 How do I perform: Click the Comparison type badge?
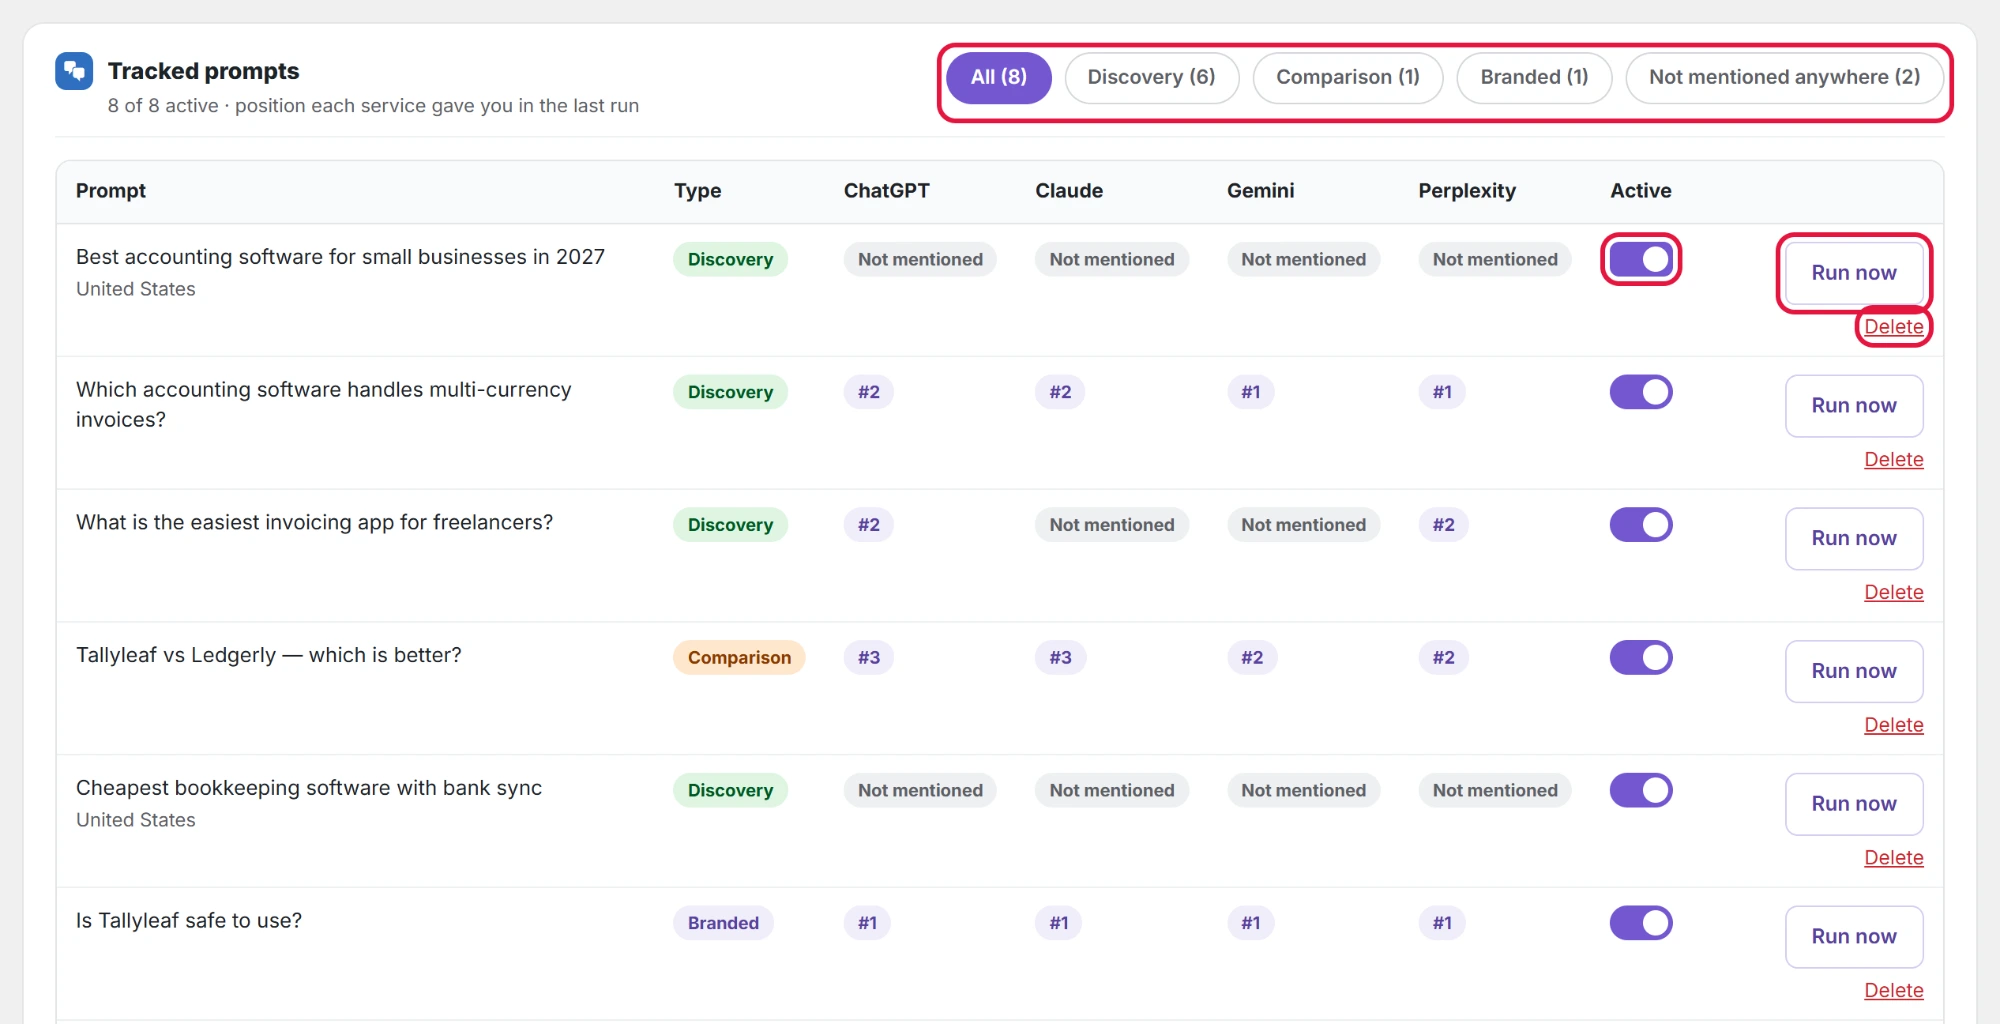pos(739,657)
